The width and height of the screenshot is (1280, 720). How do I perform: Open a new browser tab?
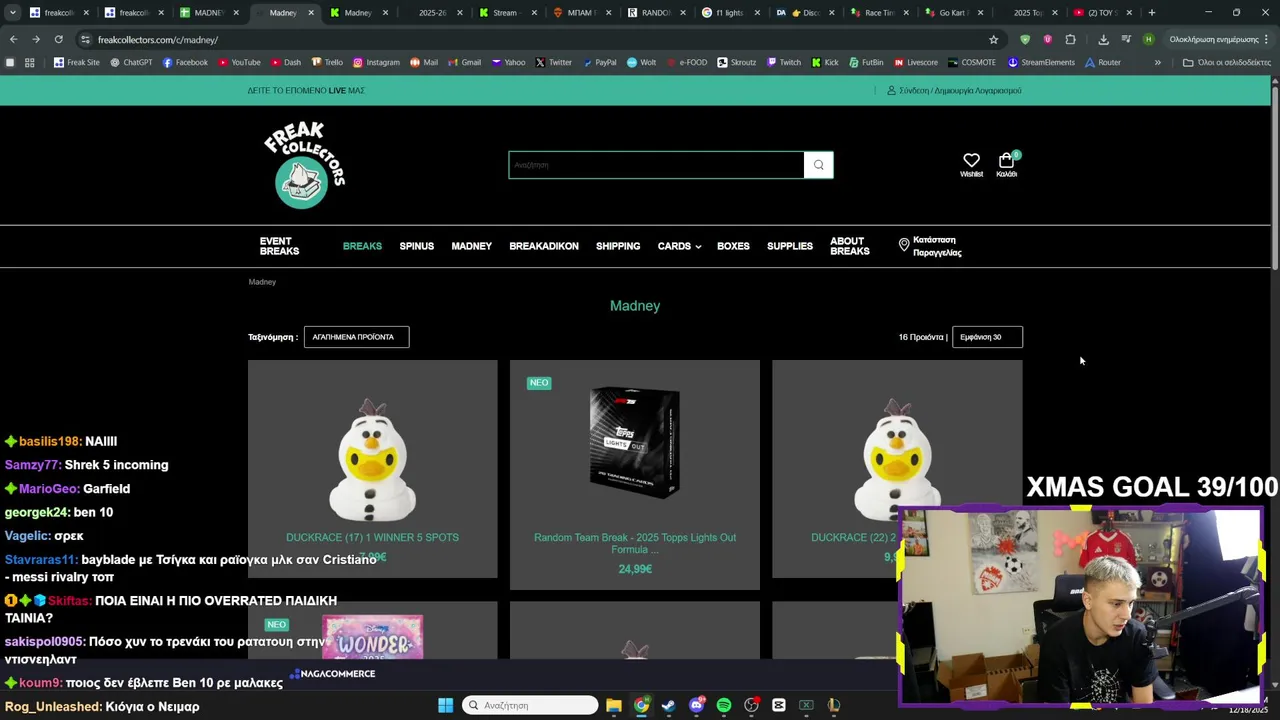(1152, 13)
